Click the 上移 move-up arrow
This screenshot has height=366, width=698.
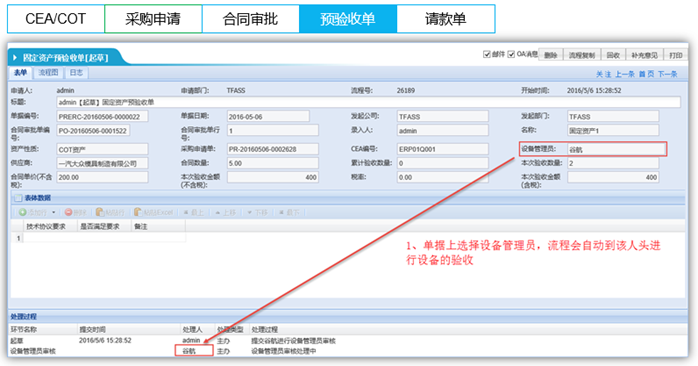point(218,212)
